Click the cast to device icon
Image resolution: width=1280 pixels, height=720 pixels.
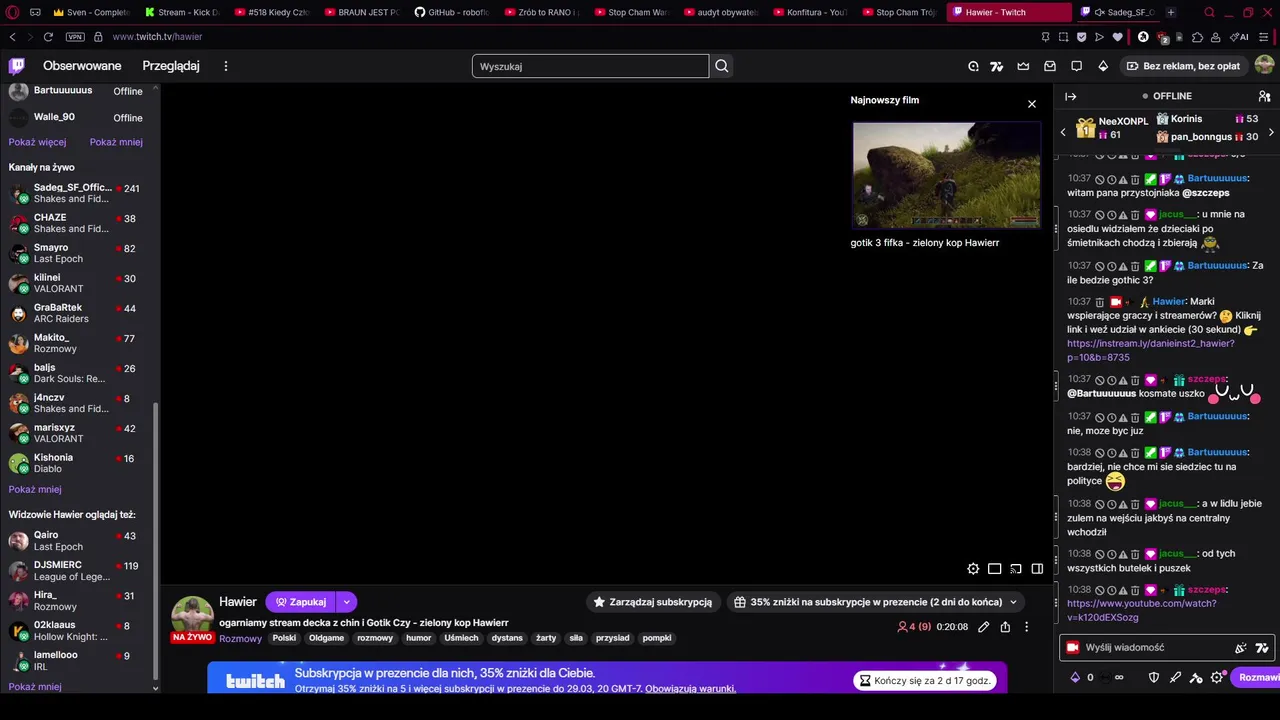1016,569
